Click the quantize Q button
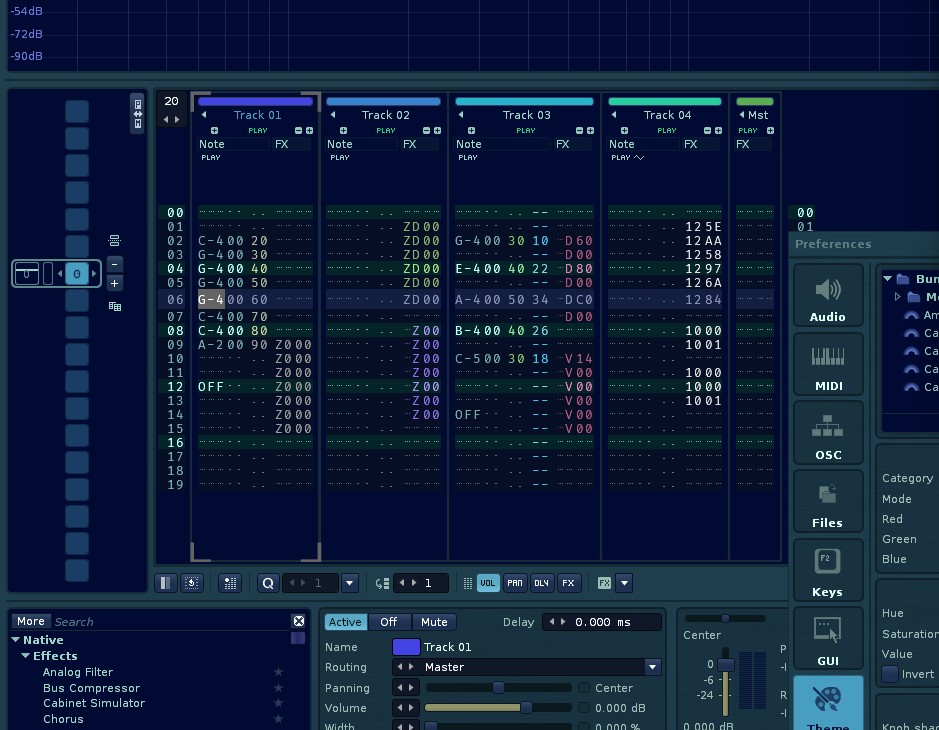The height and width of the screenshot is (730, 939). pyautogui.click(x=268, y=583)
